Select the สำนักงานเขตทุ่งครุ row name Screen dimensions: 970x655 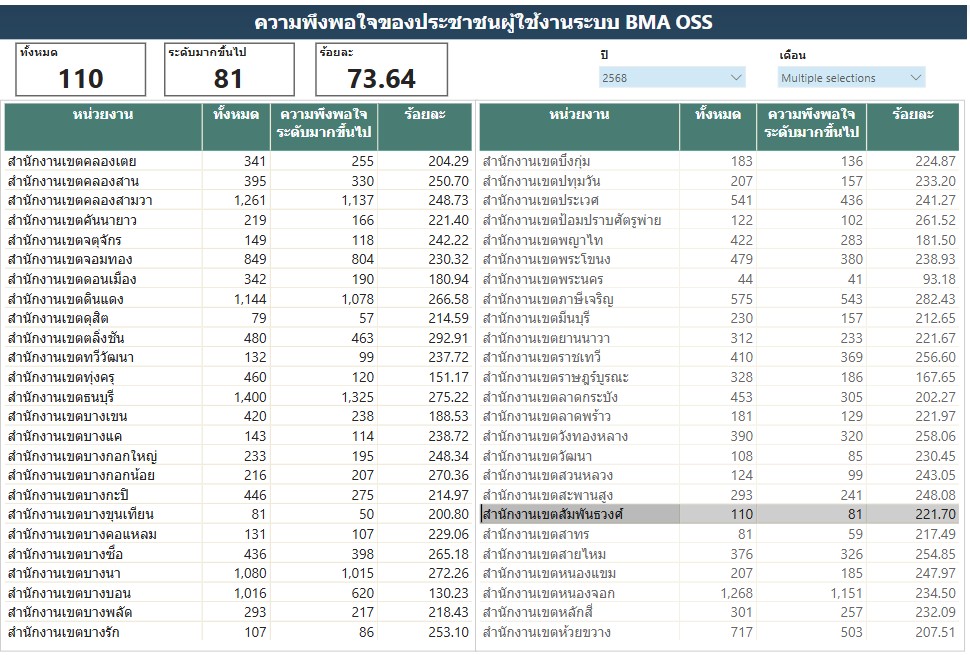pos(61,377)
